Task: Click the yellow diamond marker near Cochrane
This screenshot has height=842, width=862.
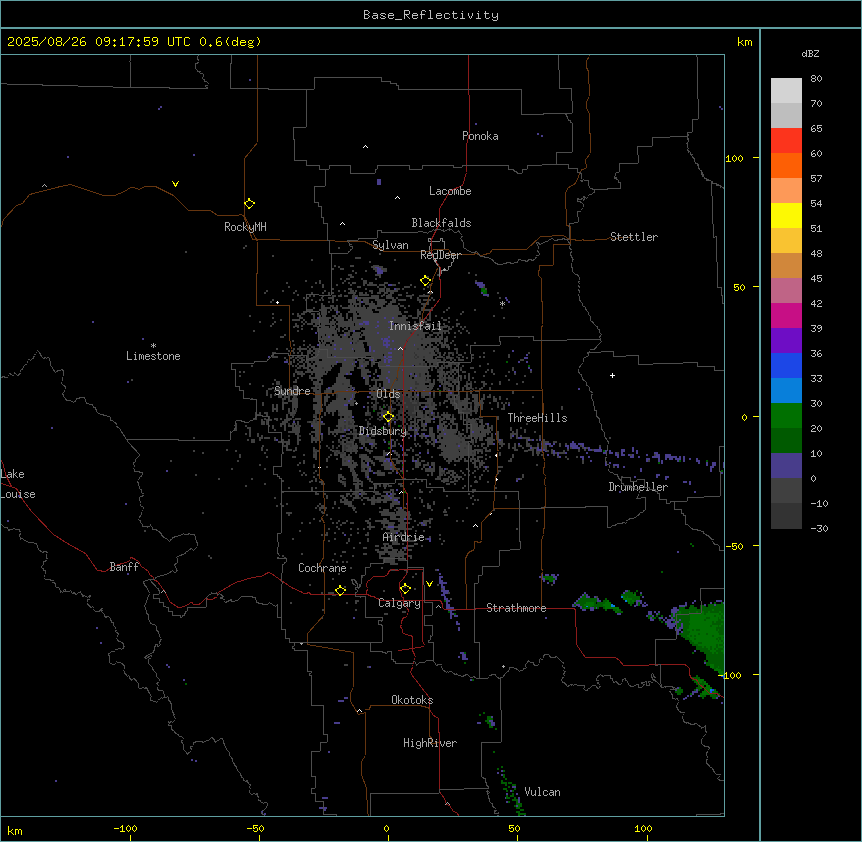Action: point(340,590)
